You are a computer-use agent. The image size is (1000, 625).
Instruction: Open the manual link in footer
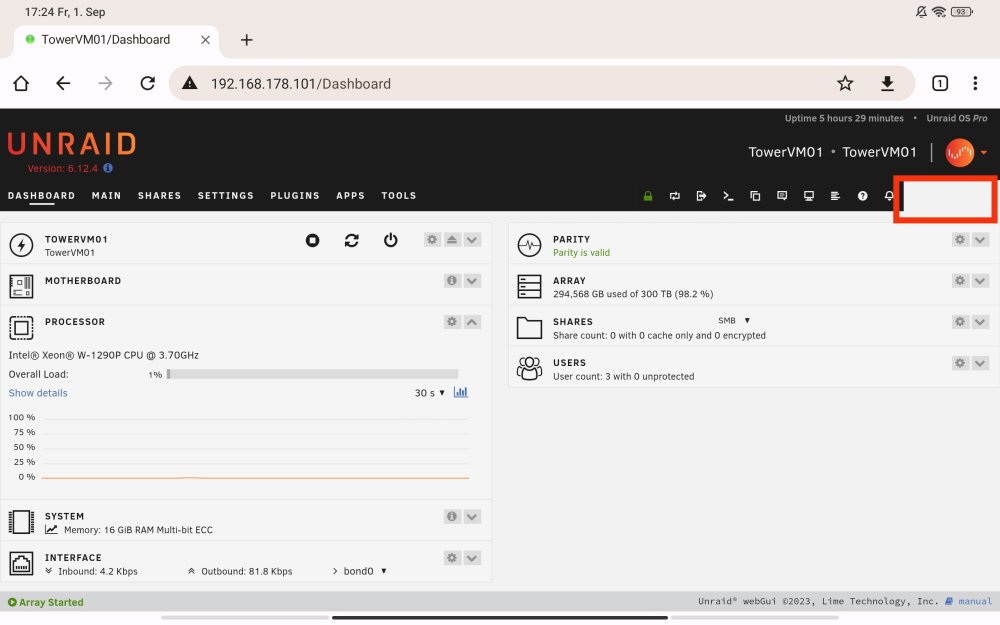pos(974,601)
